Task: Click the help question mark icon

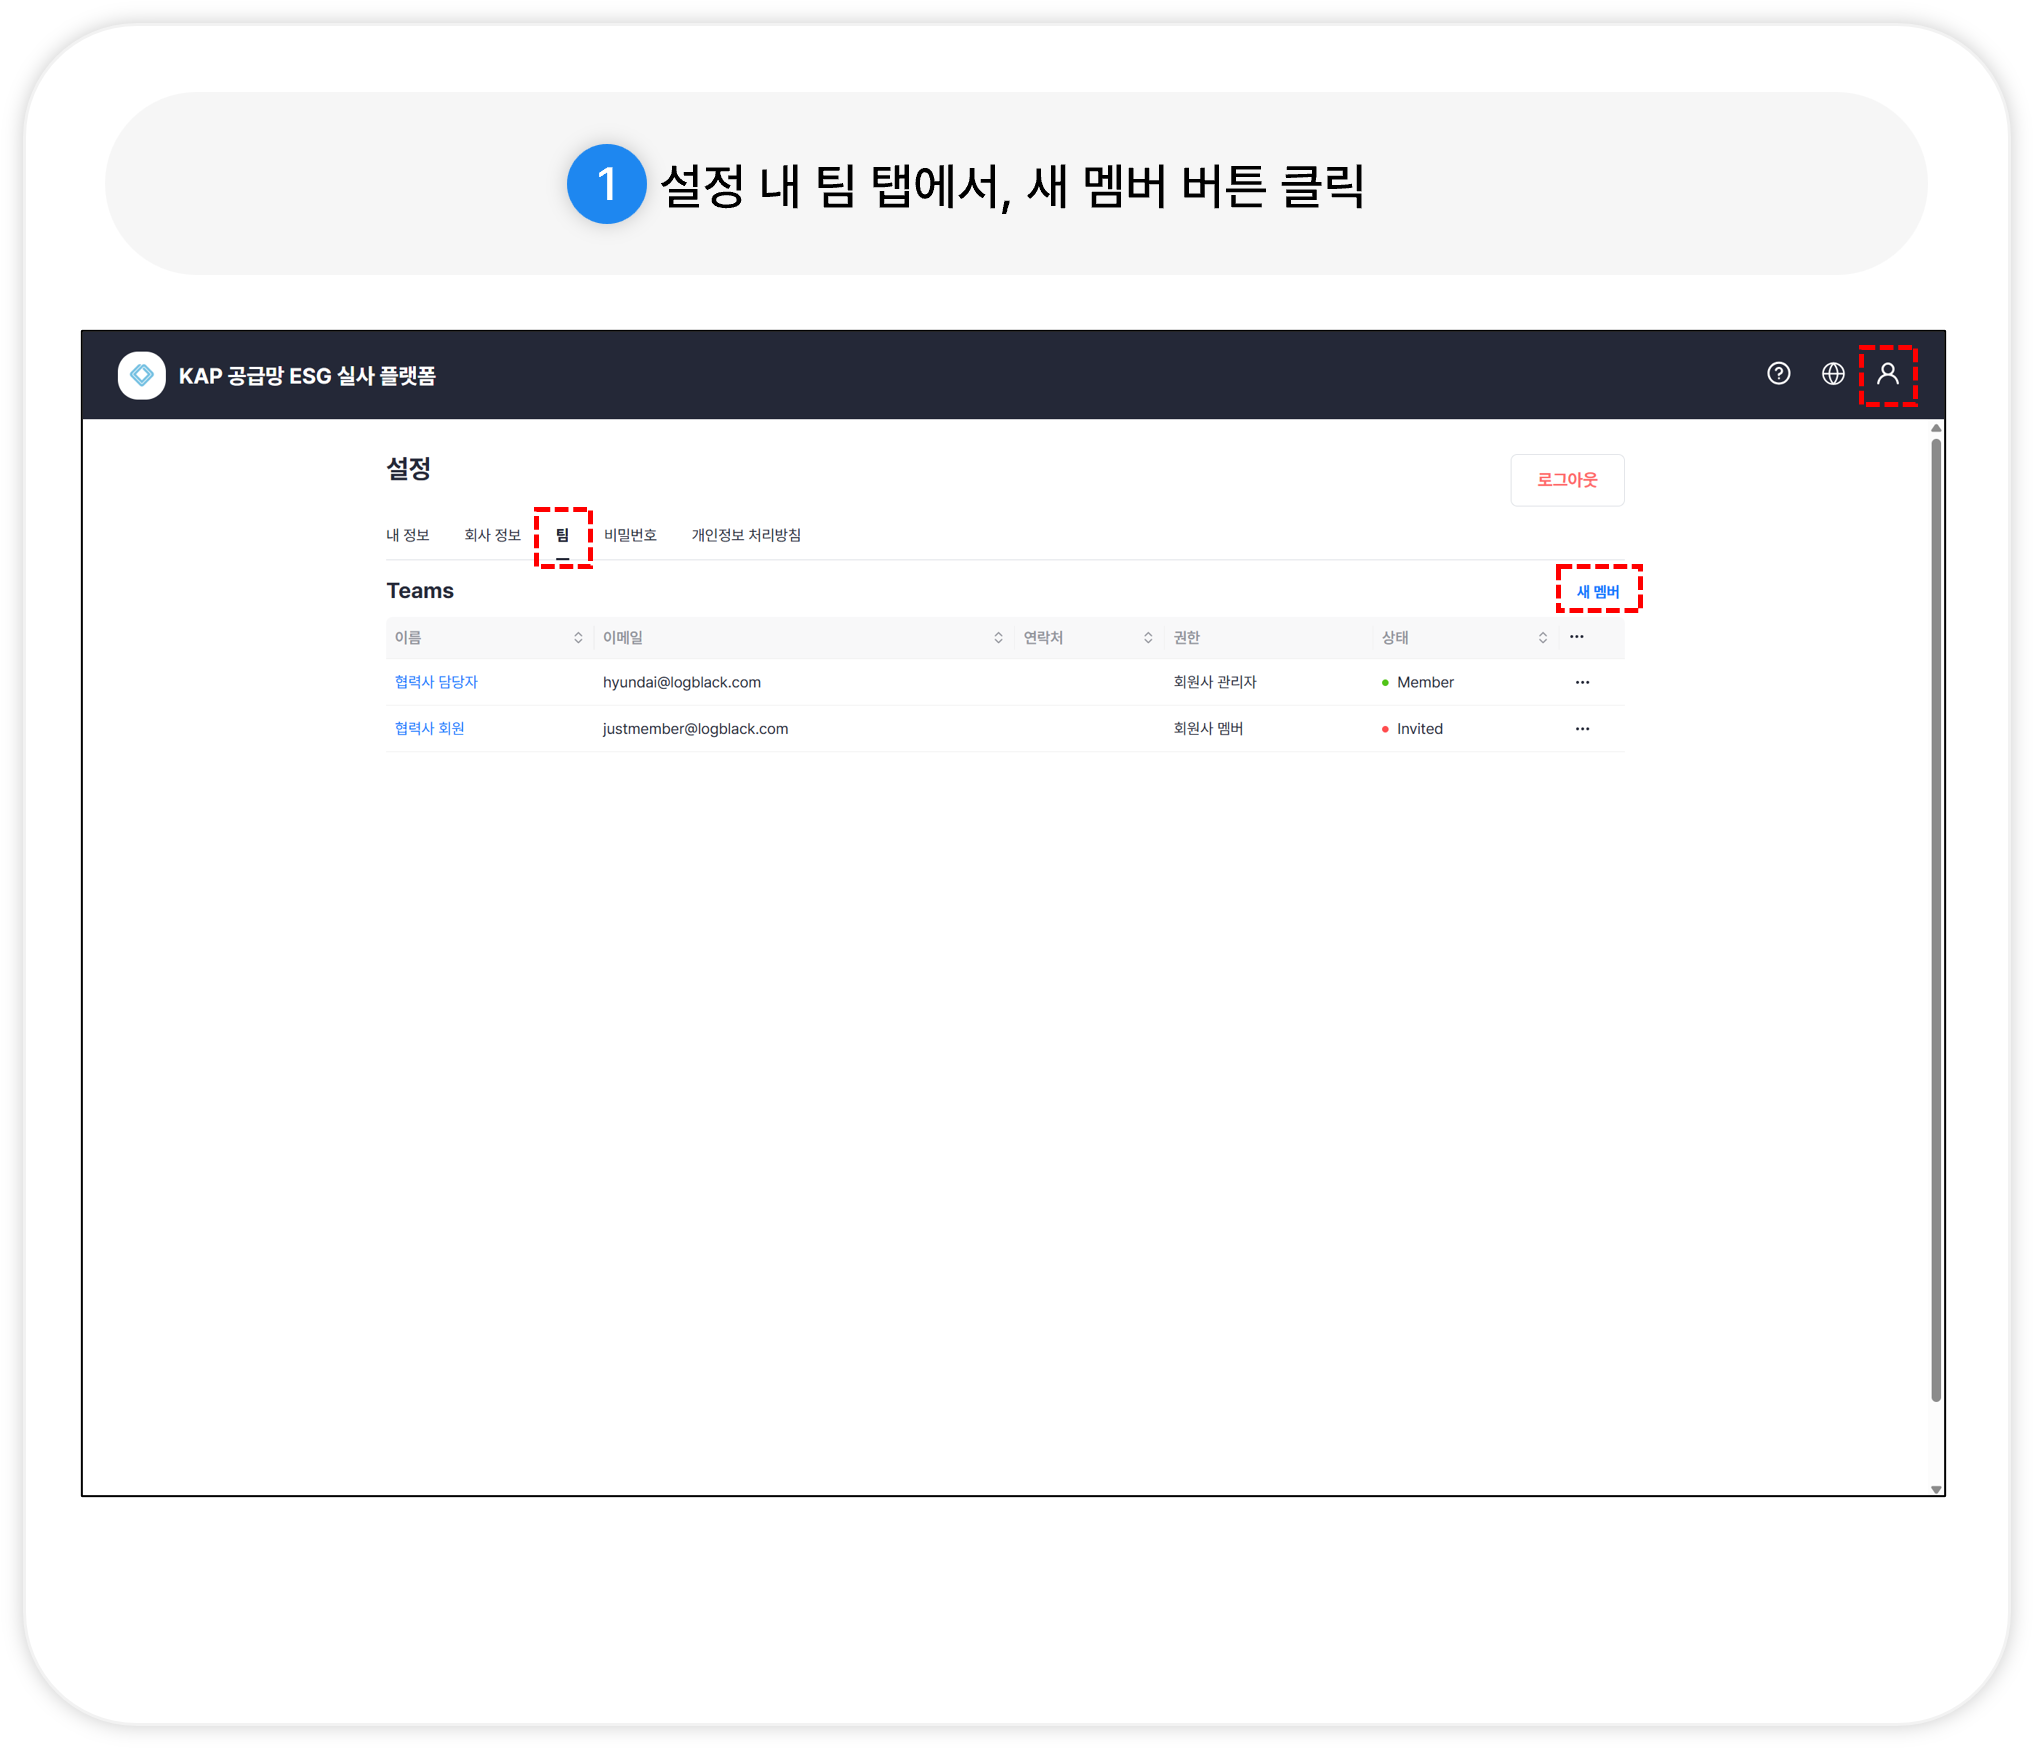Action: pos(1778,374)
